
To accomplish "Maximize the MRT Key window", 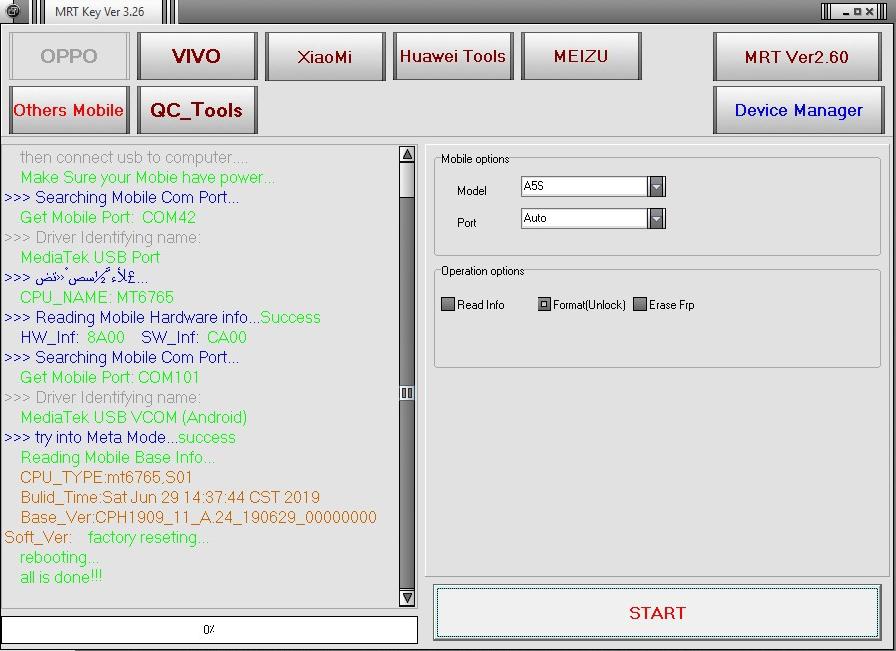I will [857, 11].
